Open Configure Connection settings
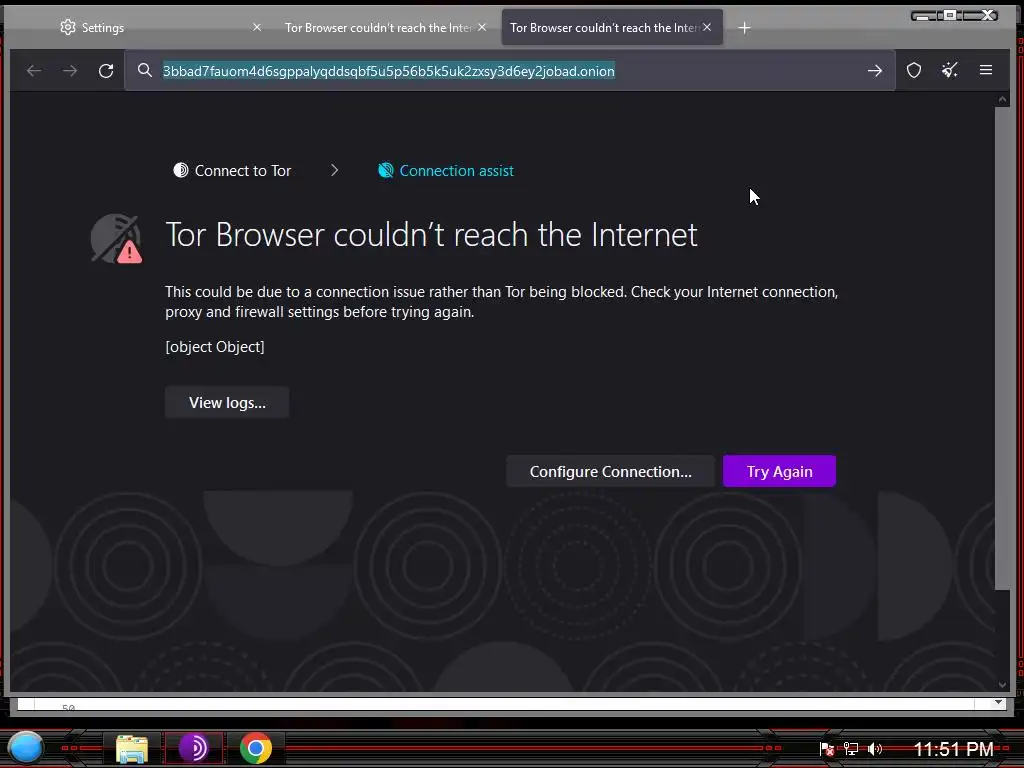 coord(611,472)
